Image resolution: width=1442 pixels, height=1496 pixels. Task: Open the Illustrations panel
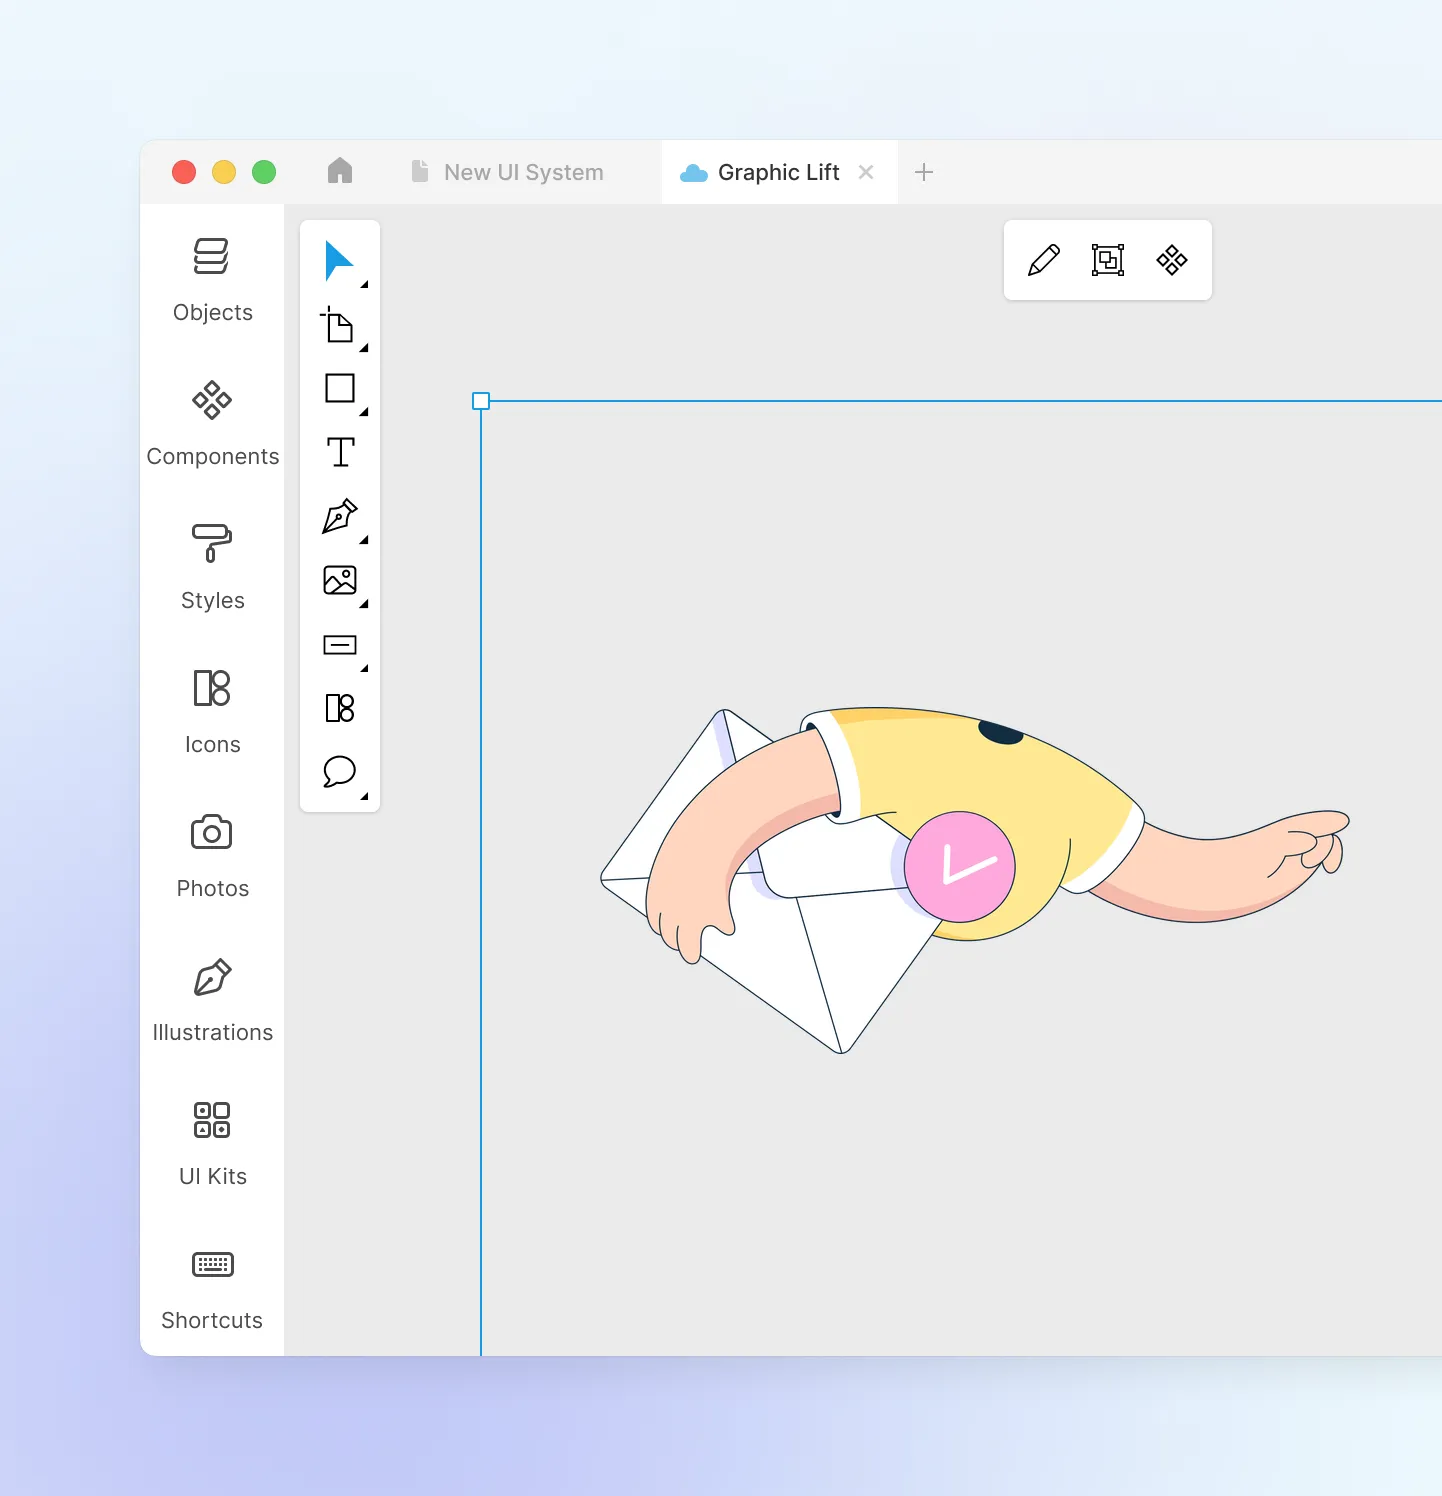click(x=212, y=1000)
